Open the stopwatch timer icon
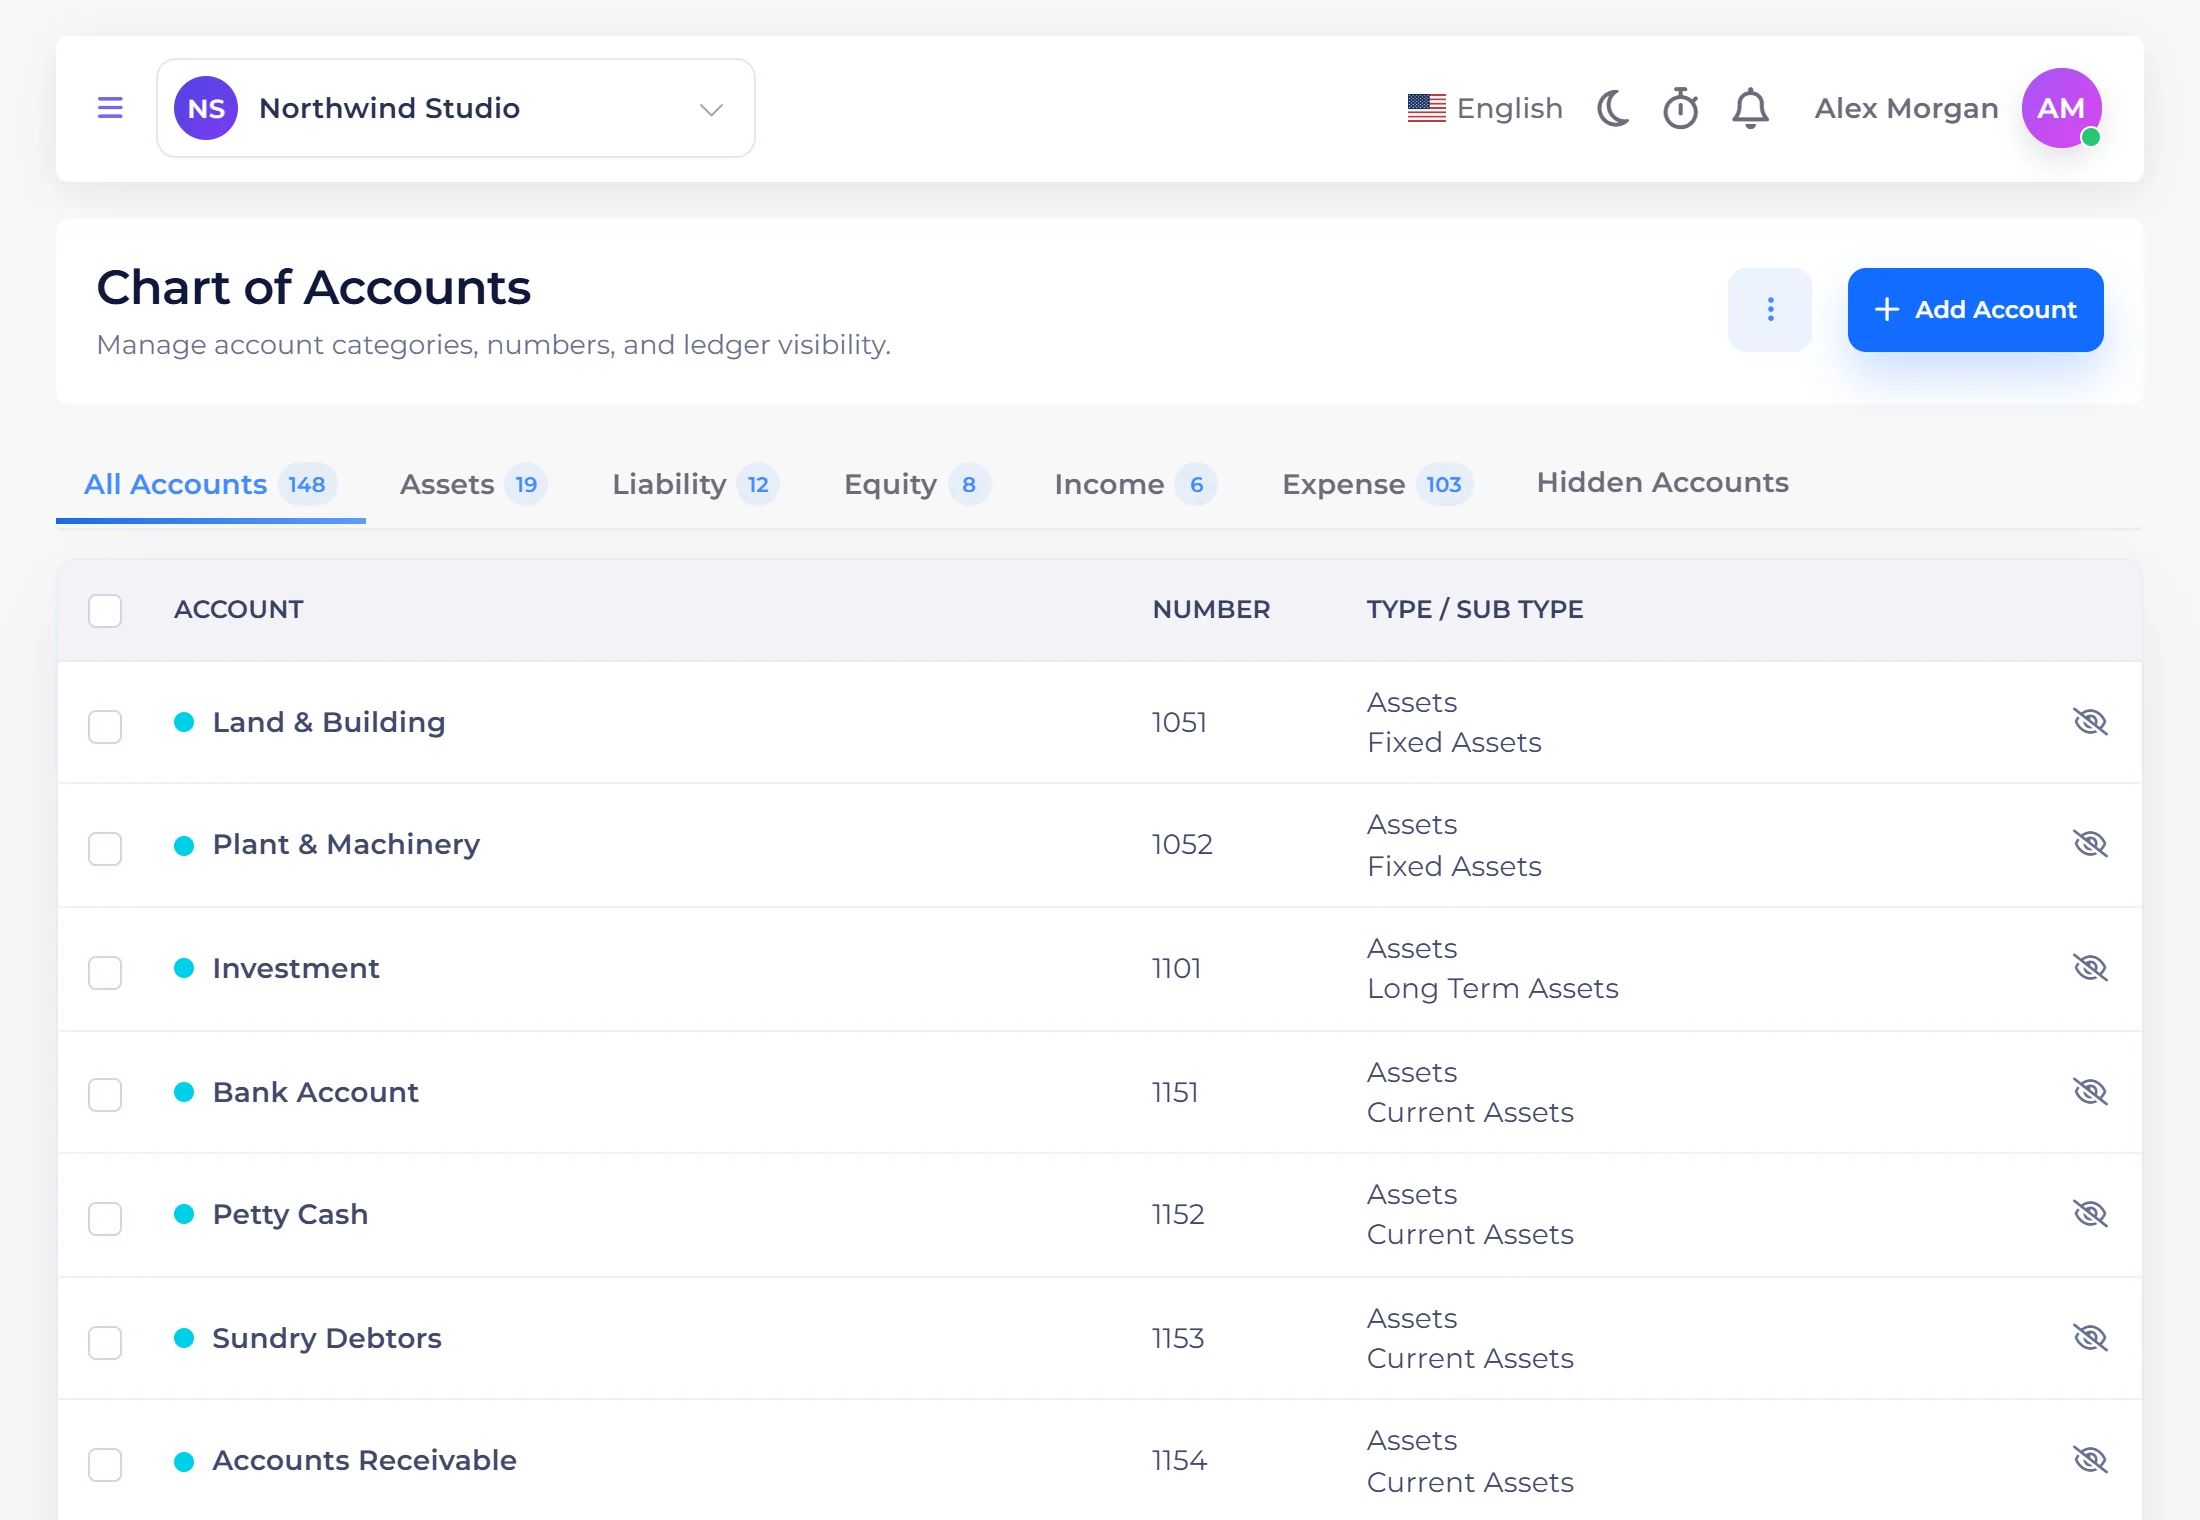Image resolution: width=2200 pixels, height=1520 pixels. point(1681,108)
